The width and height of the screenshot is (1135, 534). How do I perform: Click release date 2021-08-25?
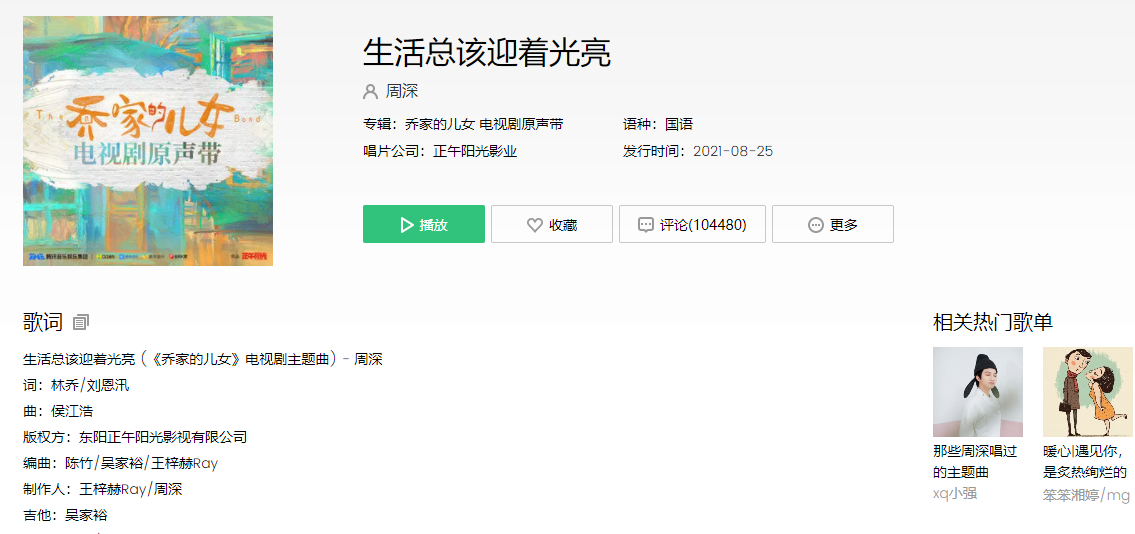pyautogui.click(x=733, y=151)
